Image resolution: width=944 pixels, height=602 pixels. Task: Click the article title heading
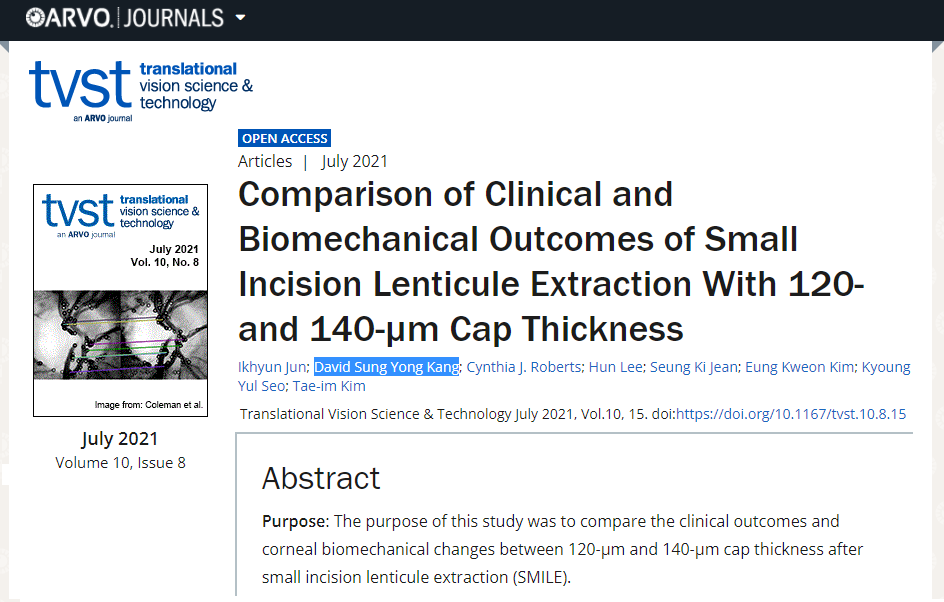(x=551, y=262)
